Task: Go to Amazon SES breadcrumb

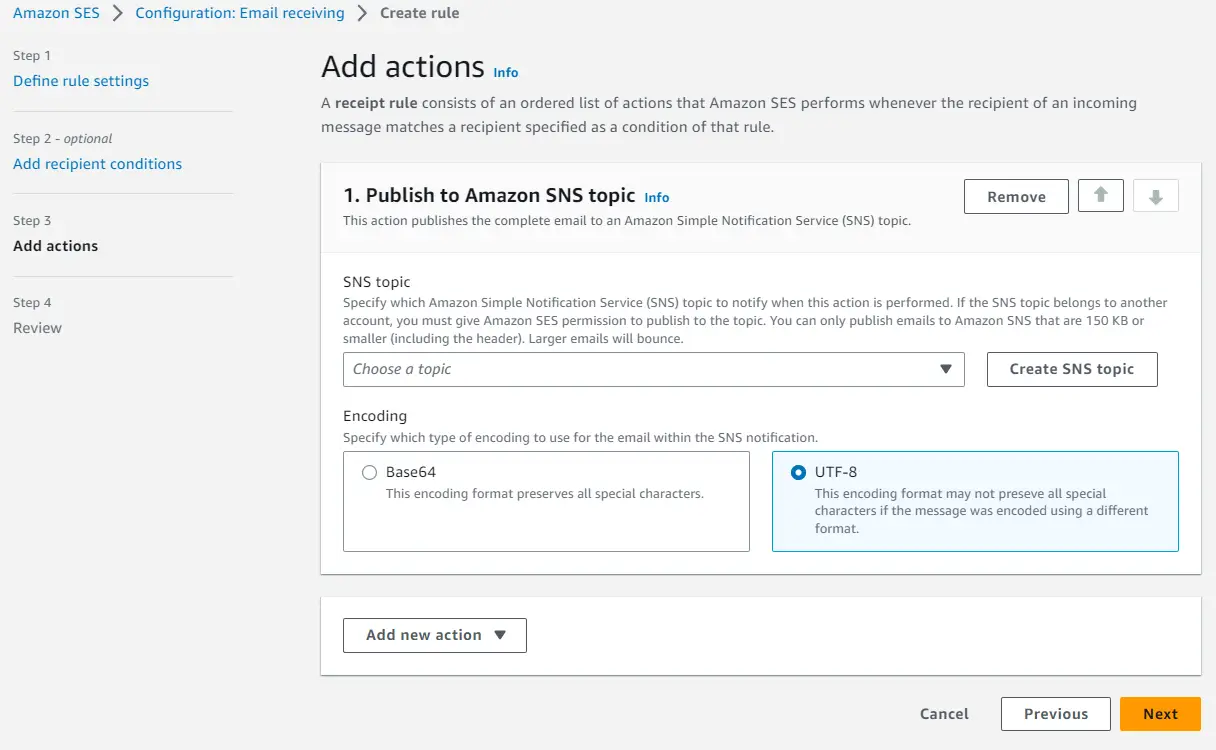Action: pyautogui.click(x=56, y=13)
